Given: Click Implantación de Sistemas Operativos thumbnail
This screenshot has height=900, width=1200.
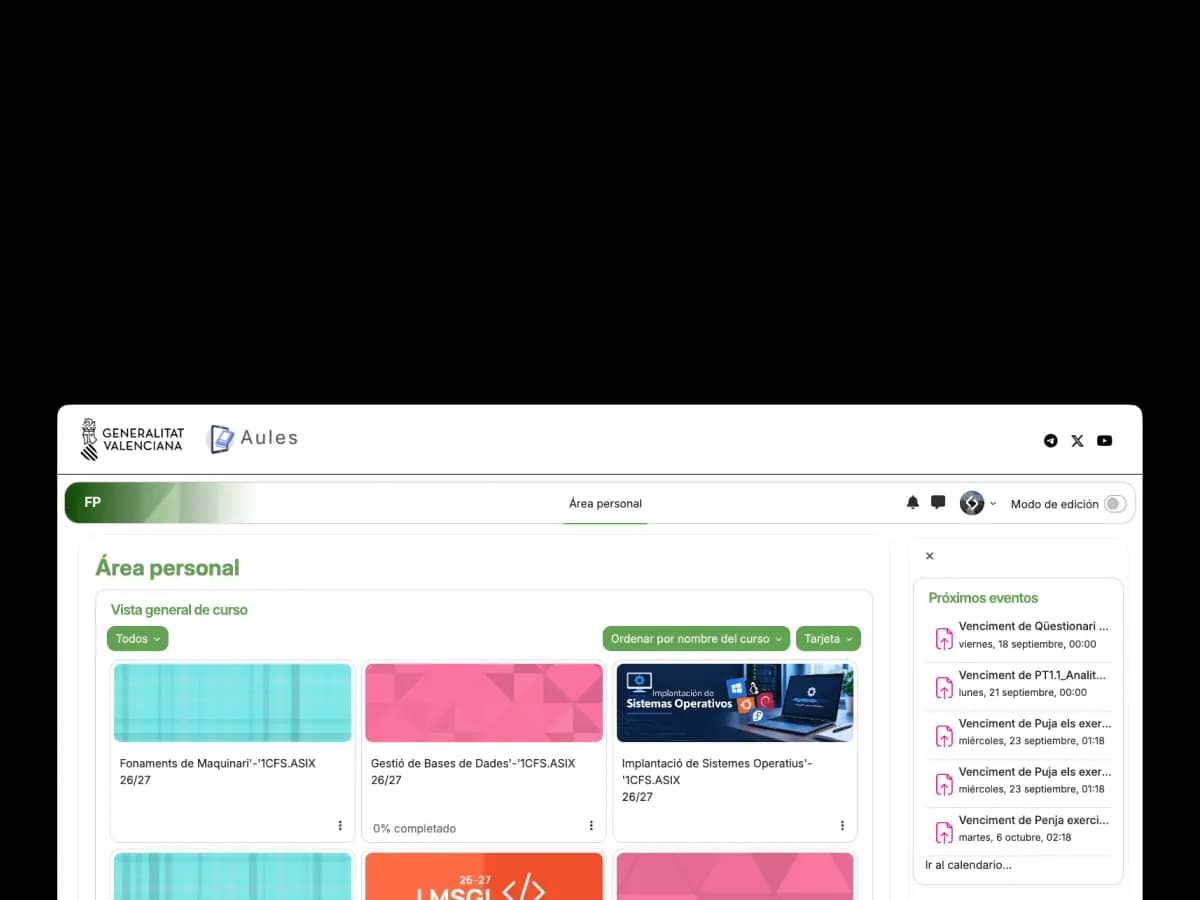Looking at the screenshot, I should pyautogui.click(x=735, y=703).
